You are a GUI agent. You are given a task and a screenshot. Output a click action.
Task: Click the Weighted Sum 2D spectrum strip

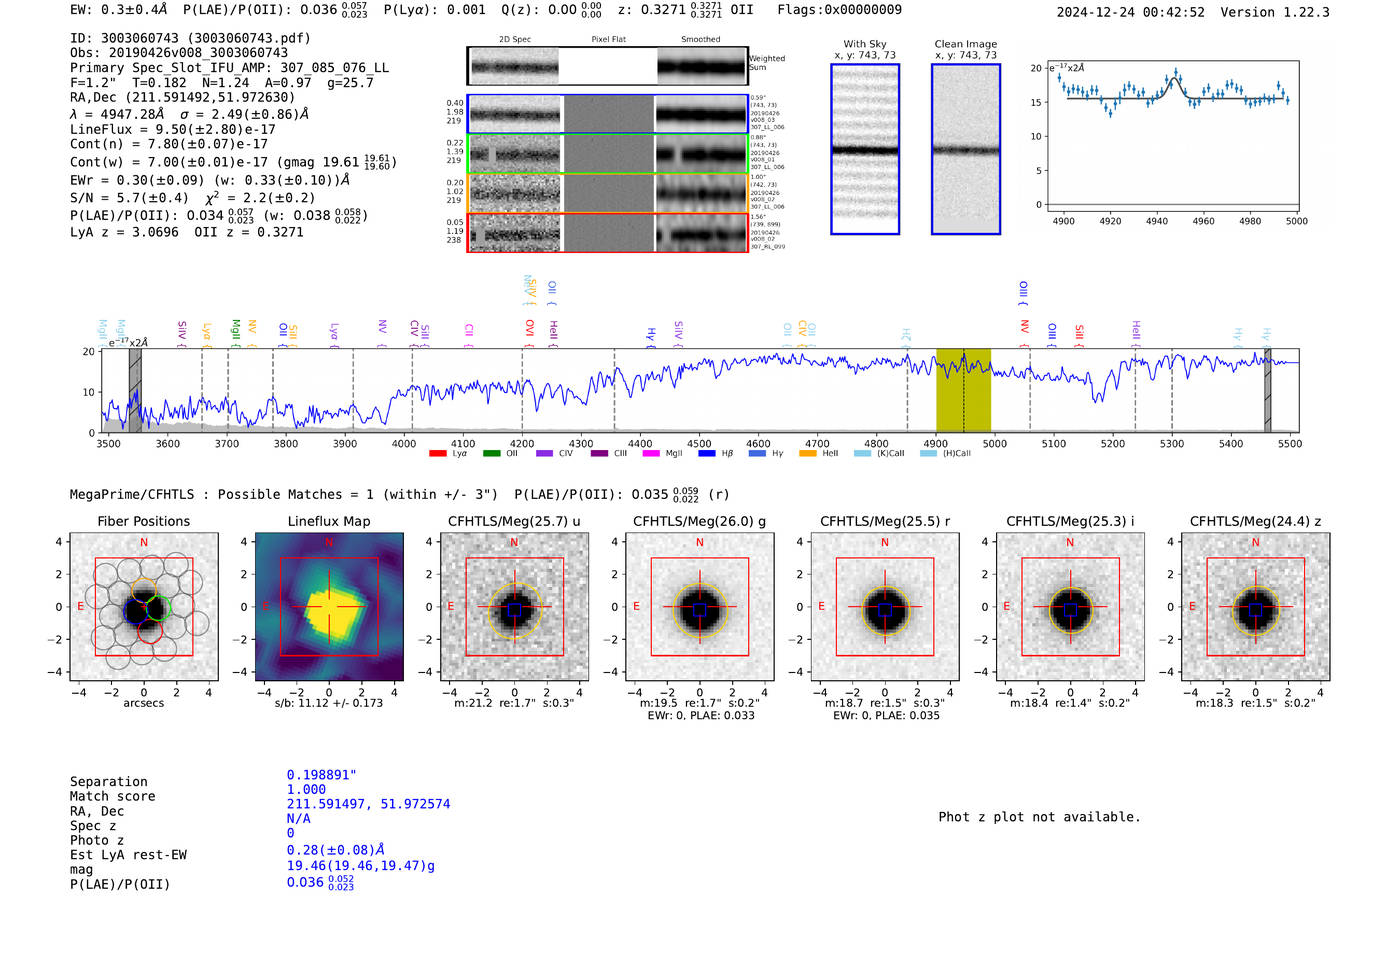click(x=607, y=66)
